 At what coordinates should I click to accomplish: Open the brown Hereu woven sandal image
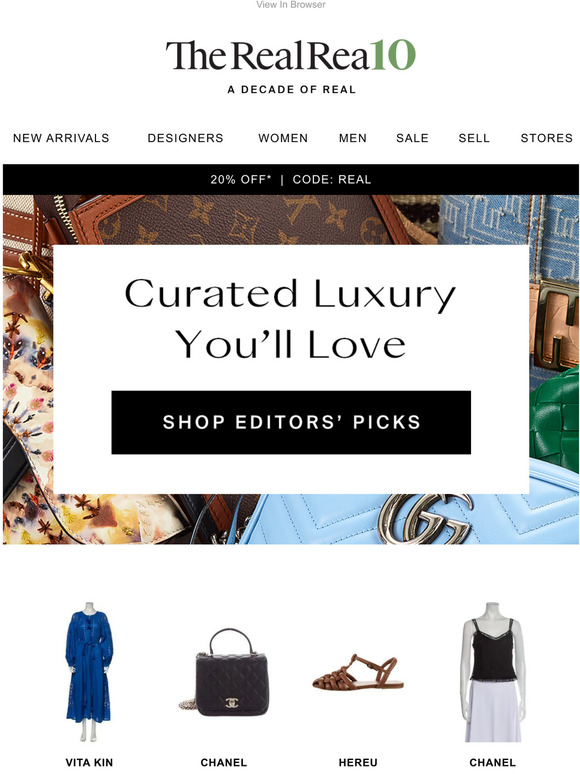tap(358, 672)
